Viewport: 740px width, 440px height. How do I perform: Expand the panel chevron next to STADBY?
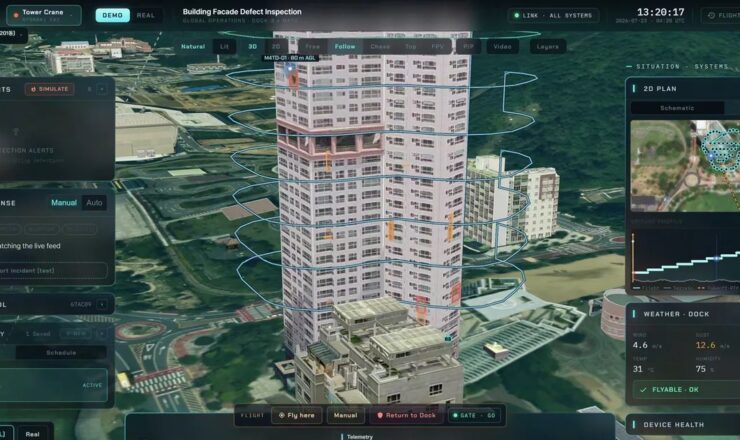pos(102,305)
